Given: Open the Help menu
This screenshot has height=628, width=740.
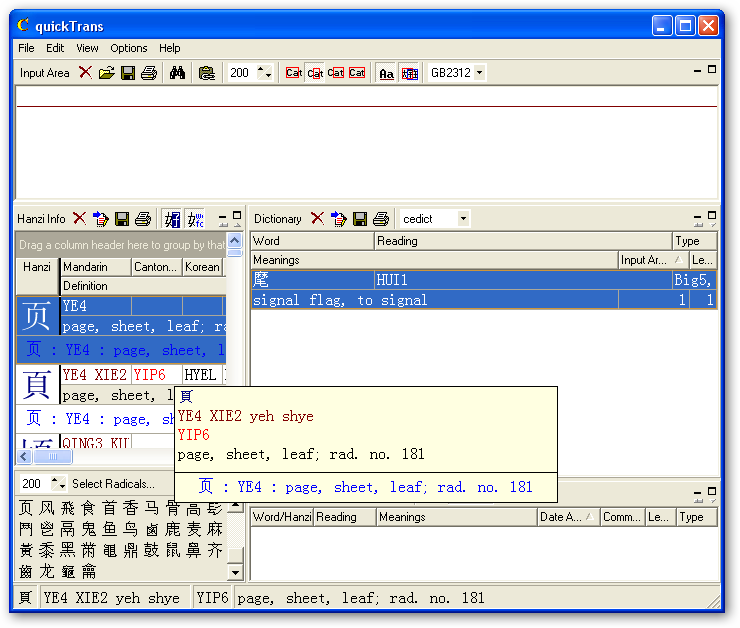Looking at the screenshot, I should point(169,48).
